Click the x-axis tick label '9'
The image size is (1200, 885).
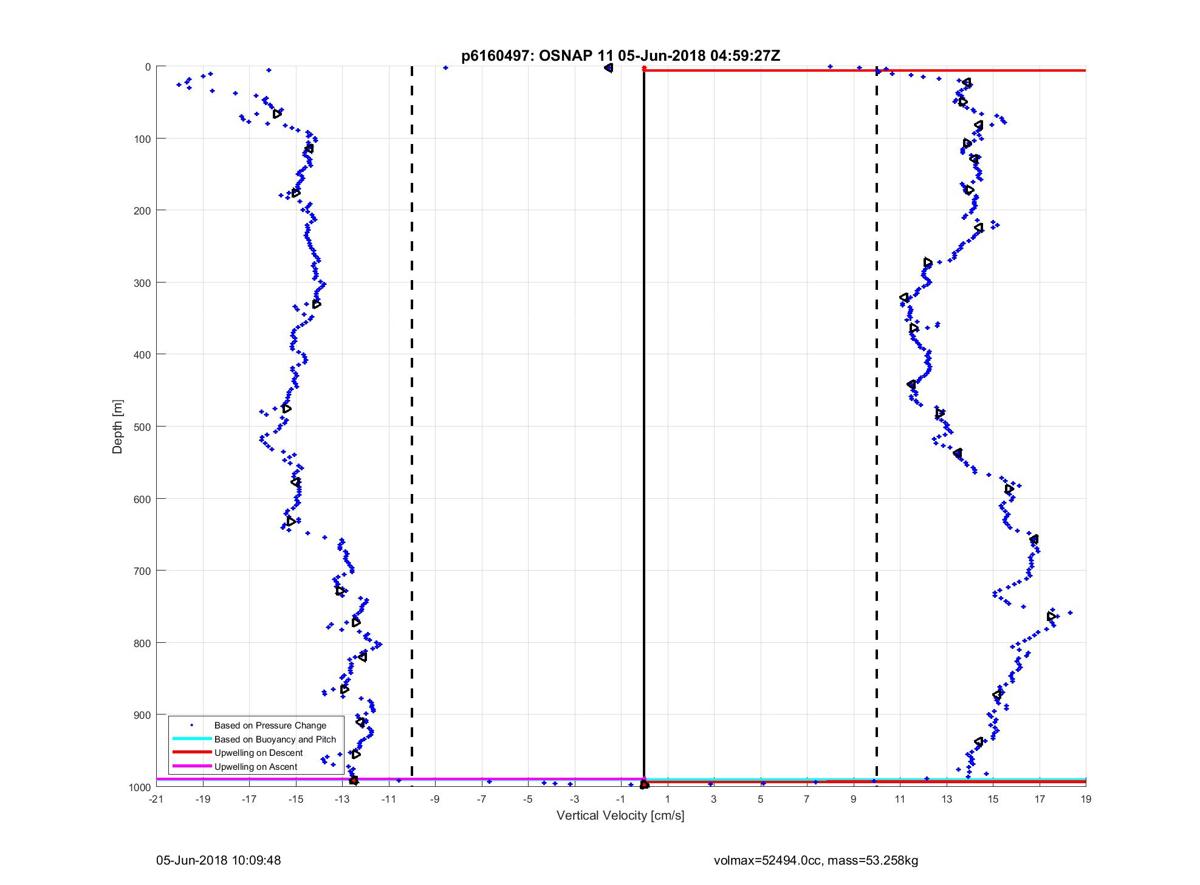click(853, 800)
